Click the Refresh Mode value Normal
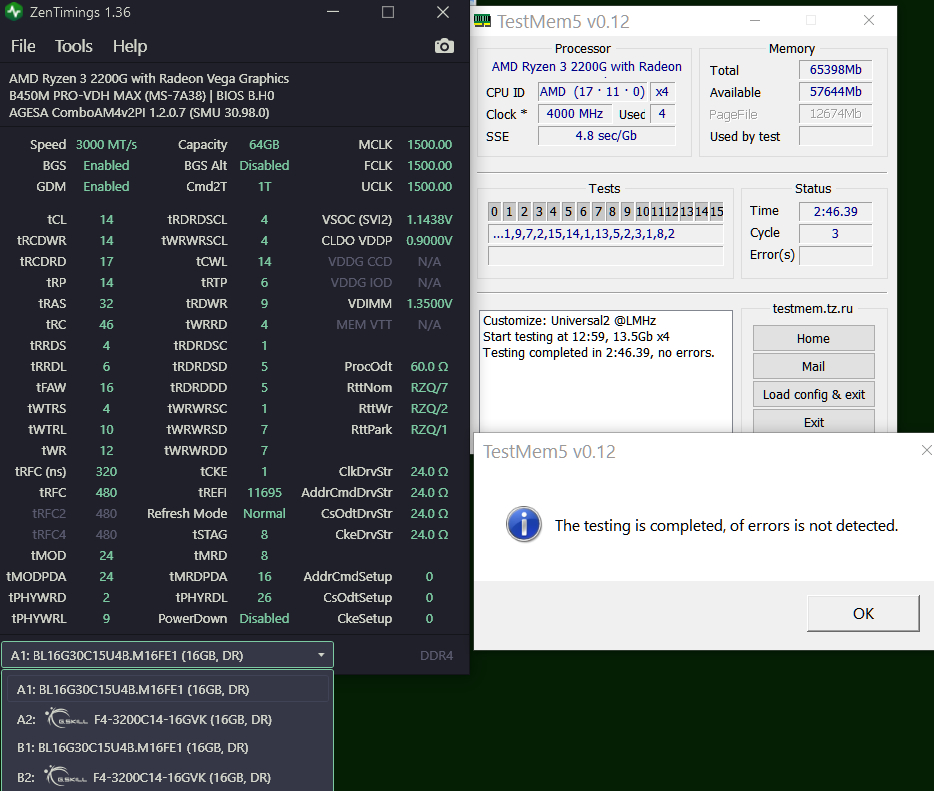The height and width of the screenshot is (791, 934). coord(264,513)
